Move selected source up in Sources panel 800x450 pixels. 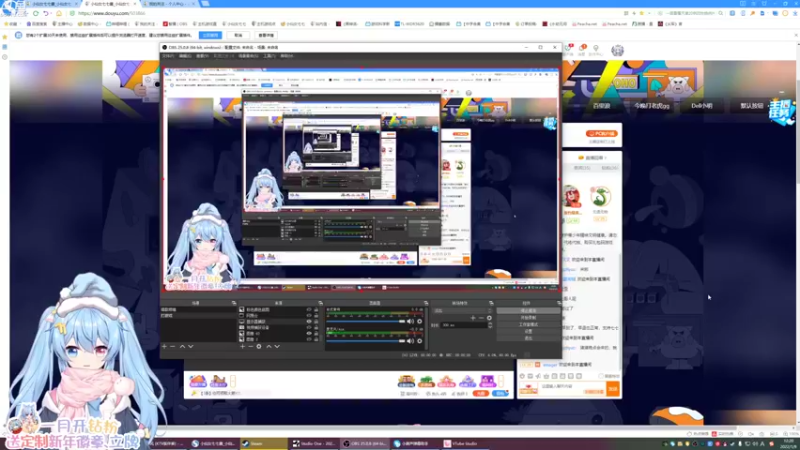269,346
